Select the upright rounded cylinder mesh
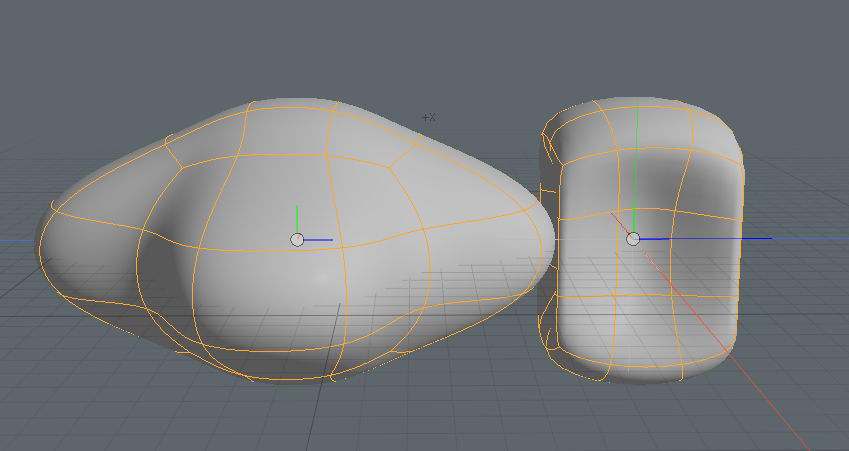The image size is (849, 451). pyautogui.click(x=642, y=241)
